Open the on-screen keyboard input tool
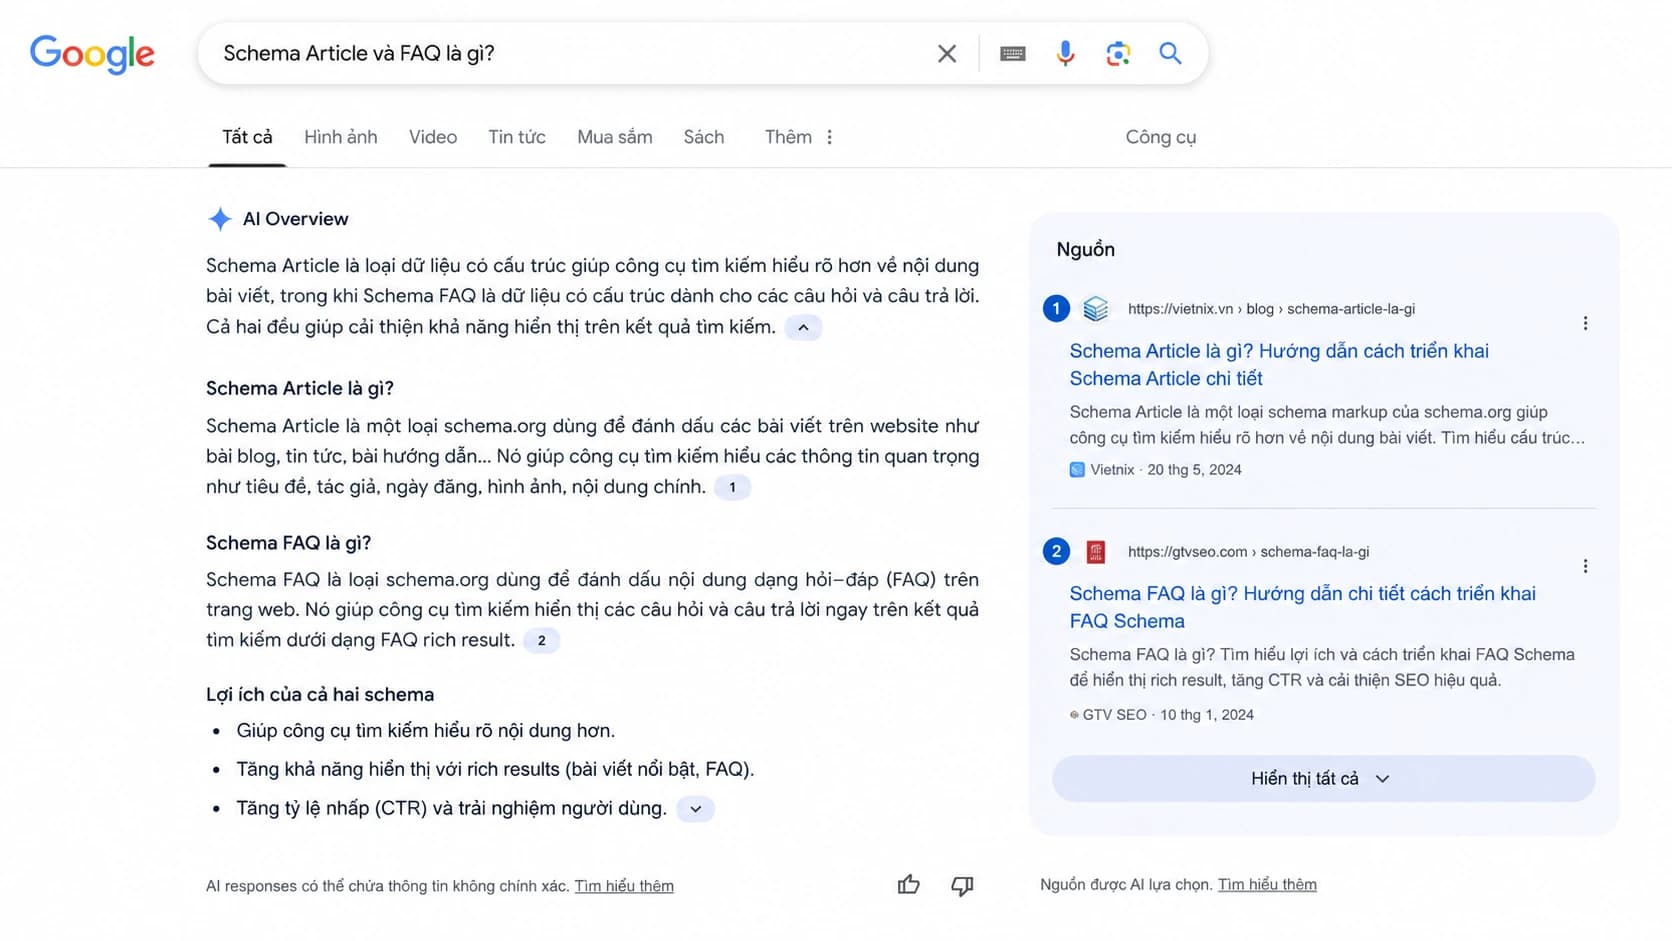This screenshot has width=1672, height=941. (x=1012, y=54)
